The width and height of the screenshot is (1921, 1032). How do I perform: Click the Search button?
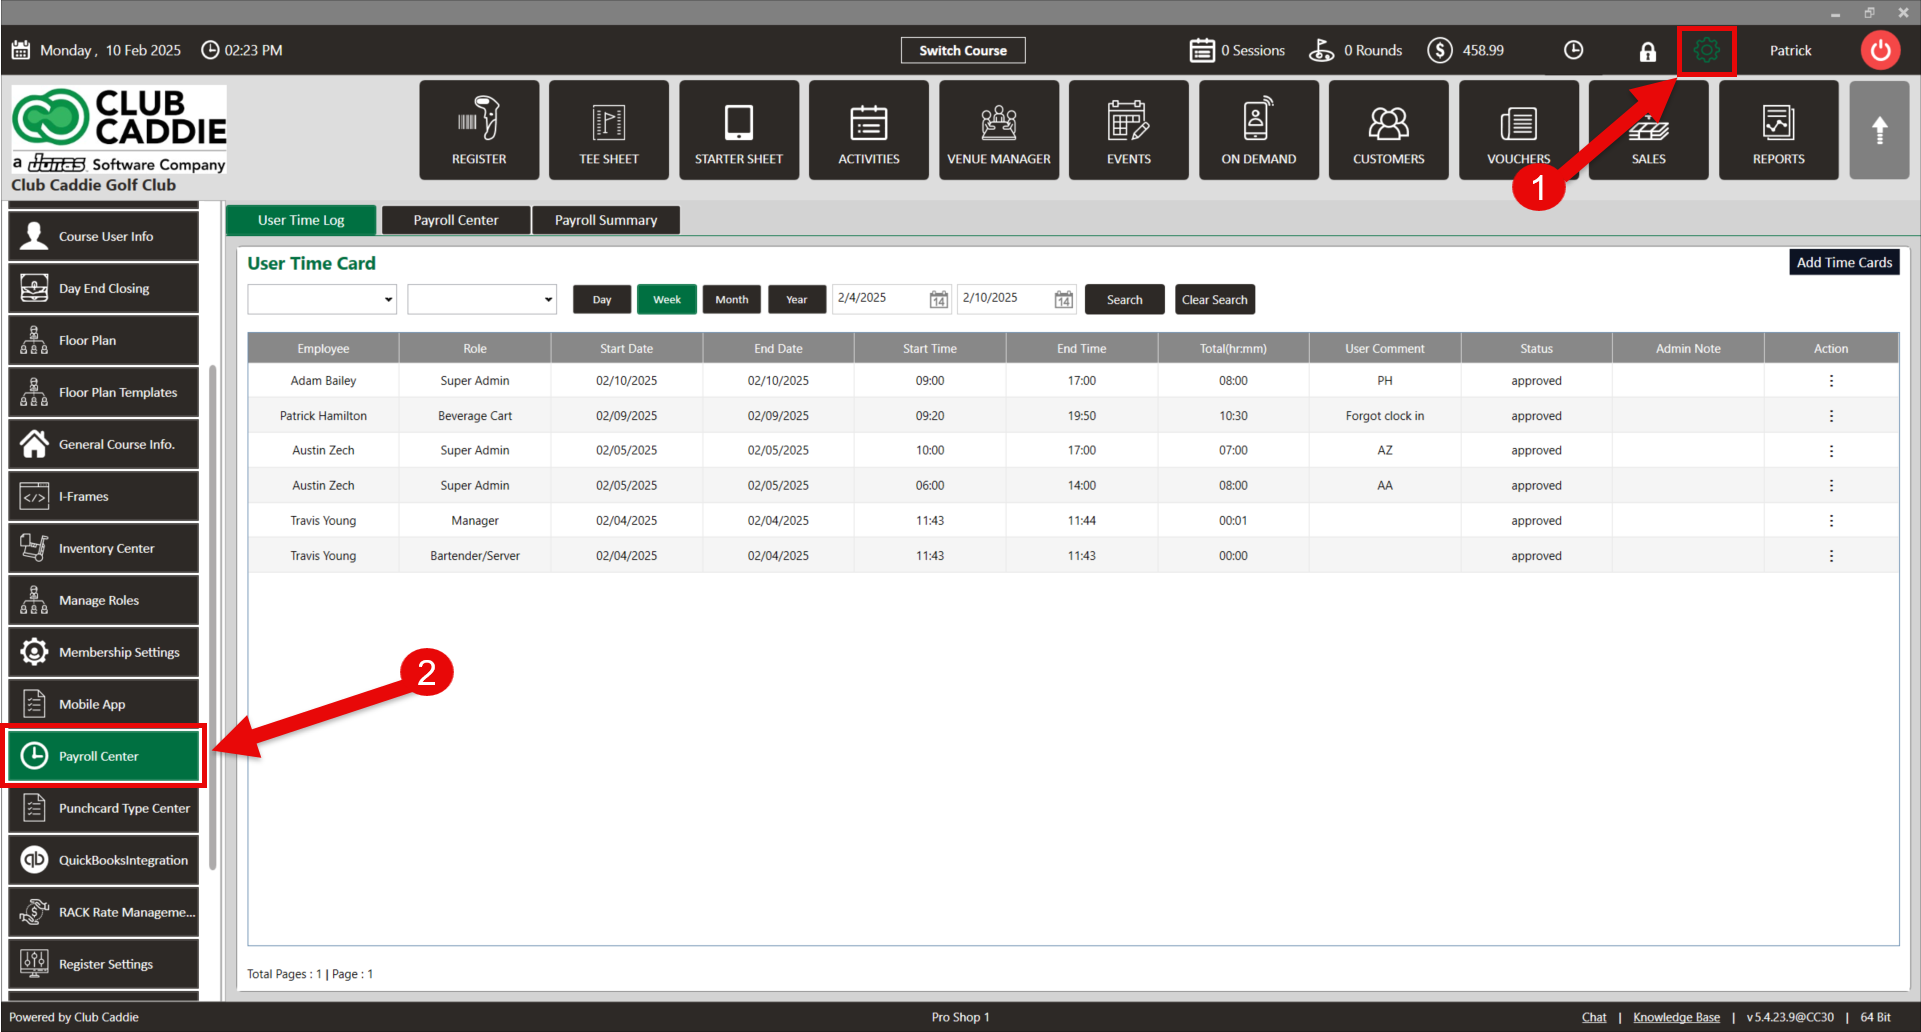tap(1125, 300)
